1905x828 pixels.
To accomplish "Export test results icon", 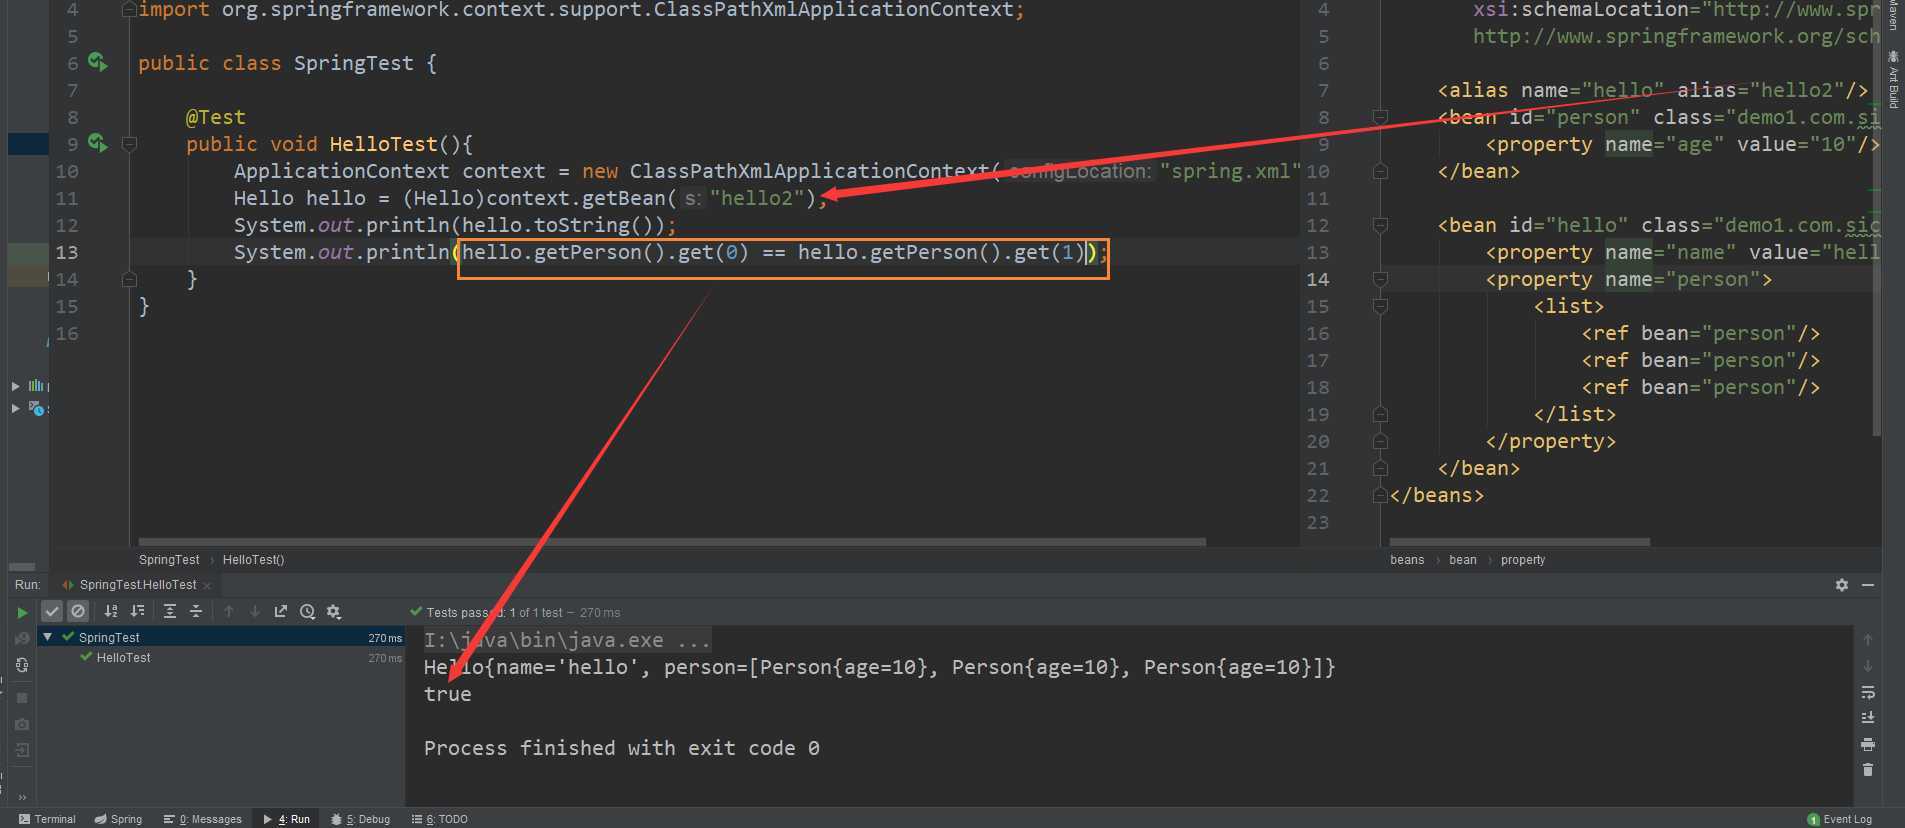I will [x=281, y=611].
